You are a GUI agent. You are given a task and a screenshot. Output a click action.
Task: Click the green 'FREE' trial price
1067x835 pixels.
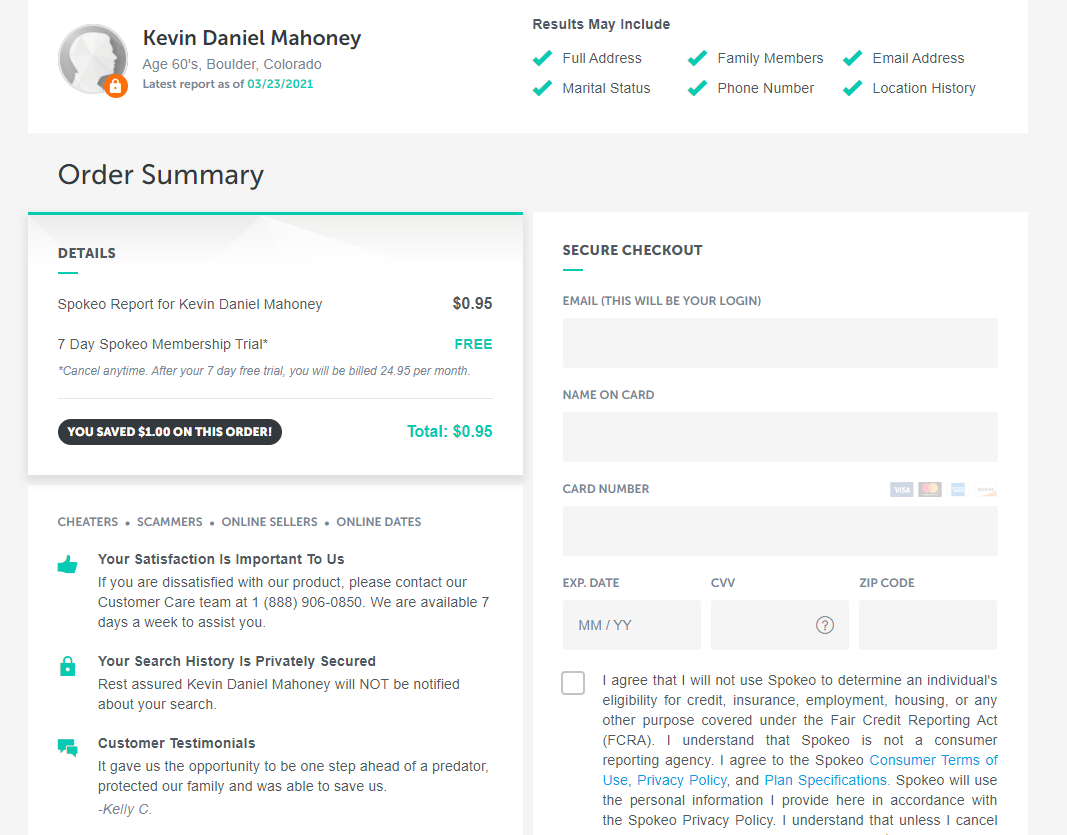474,344
